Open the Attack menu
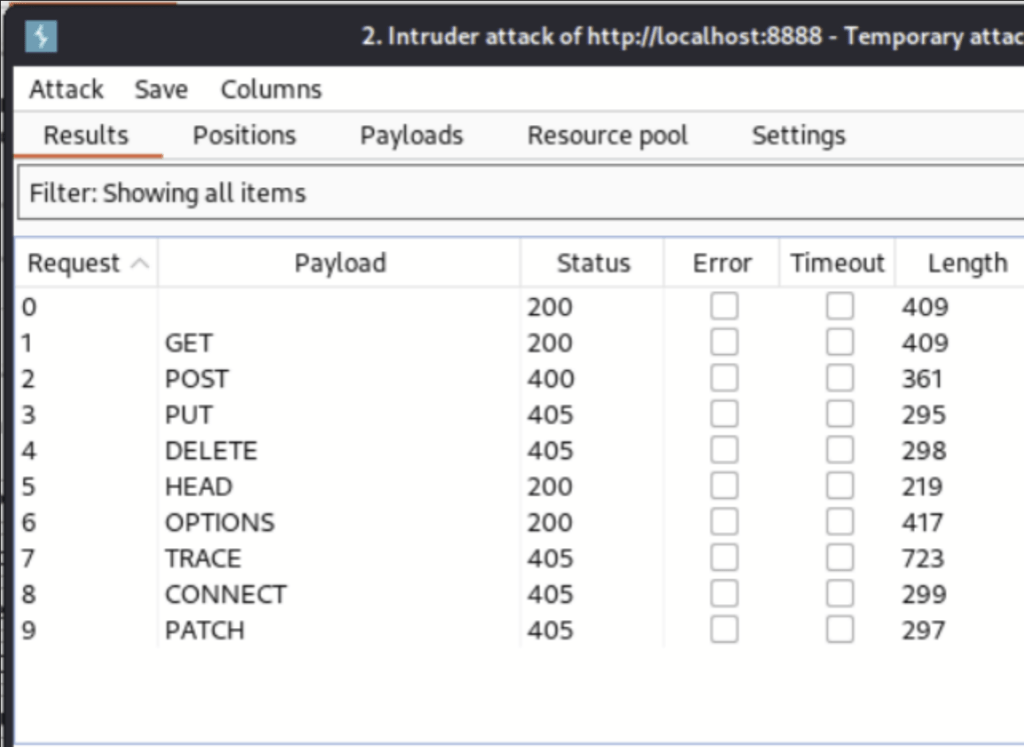This screenshot has width=1024, height=747. click(x=66, y=89)
